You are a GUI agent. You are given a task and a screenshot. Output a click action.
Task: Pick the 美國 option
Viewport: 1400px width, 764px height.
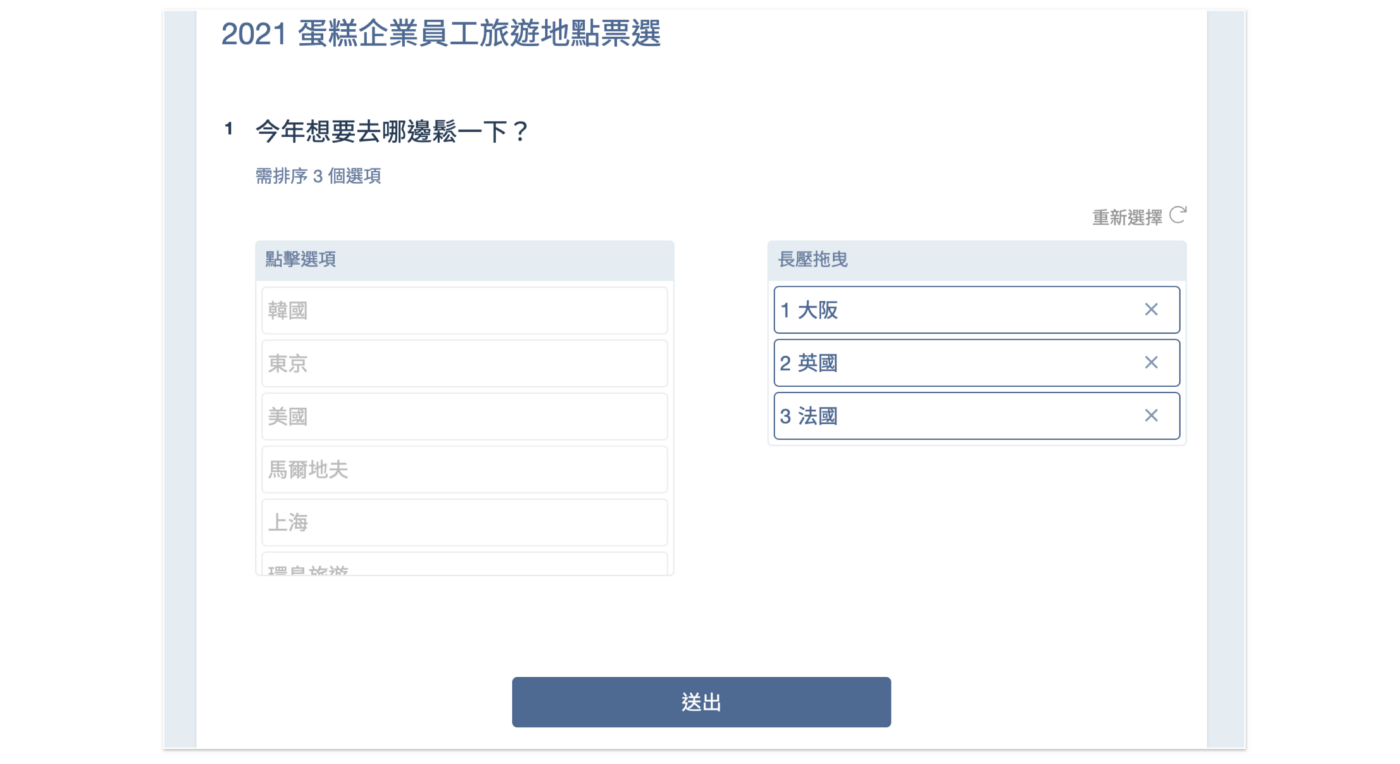point(464,417)
